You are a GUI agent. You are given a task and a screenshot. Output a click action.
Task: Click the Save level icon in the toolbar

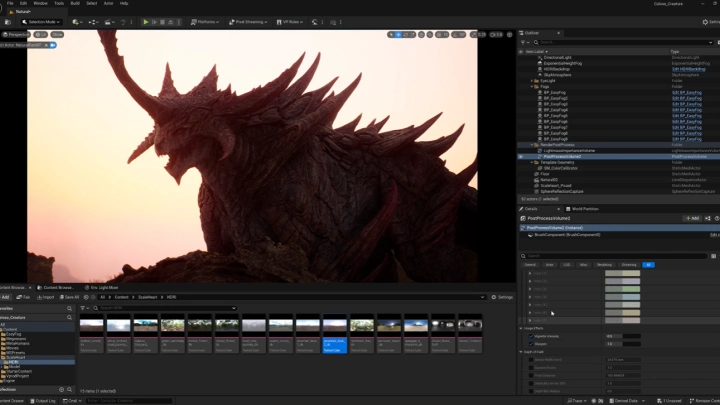pos(8,22)
